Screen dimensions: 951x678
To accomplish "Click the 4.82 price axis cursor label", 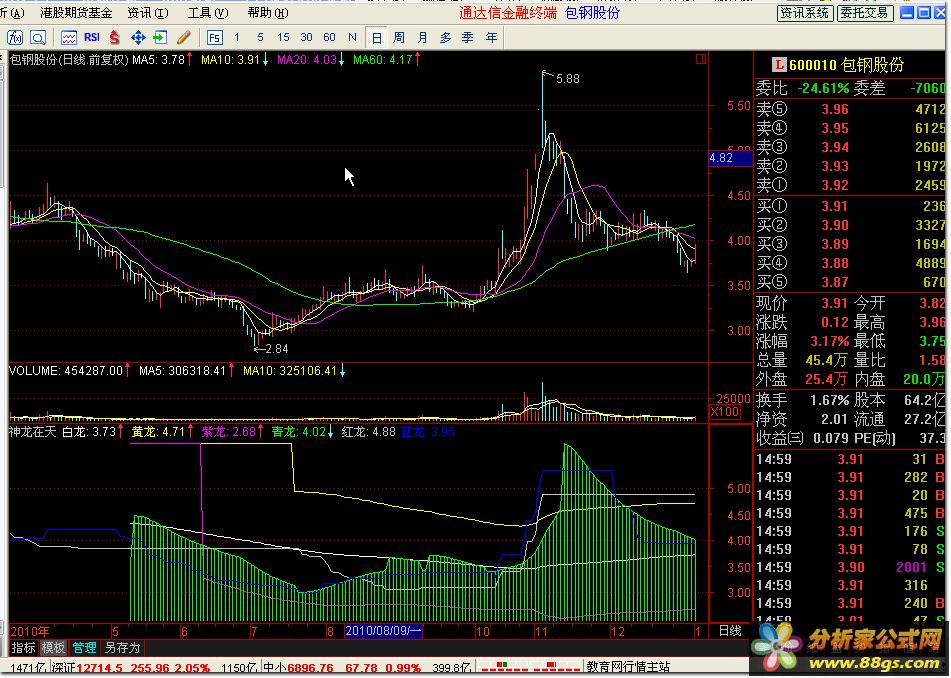I will [731, 158].
